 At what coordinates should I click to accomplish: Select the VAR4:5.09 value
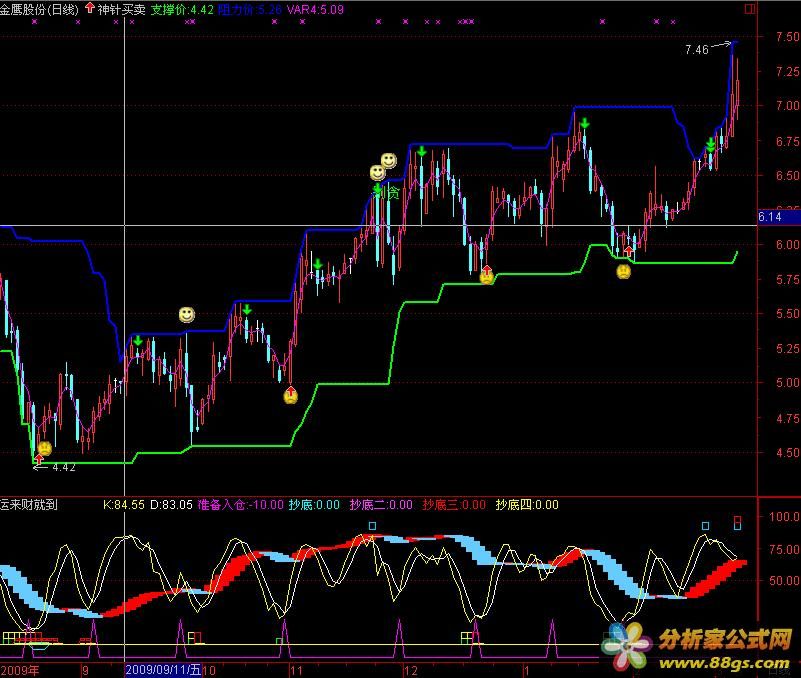(315, 9)
